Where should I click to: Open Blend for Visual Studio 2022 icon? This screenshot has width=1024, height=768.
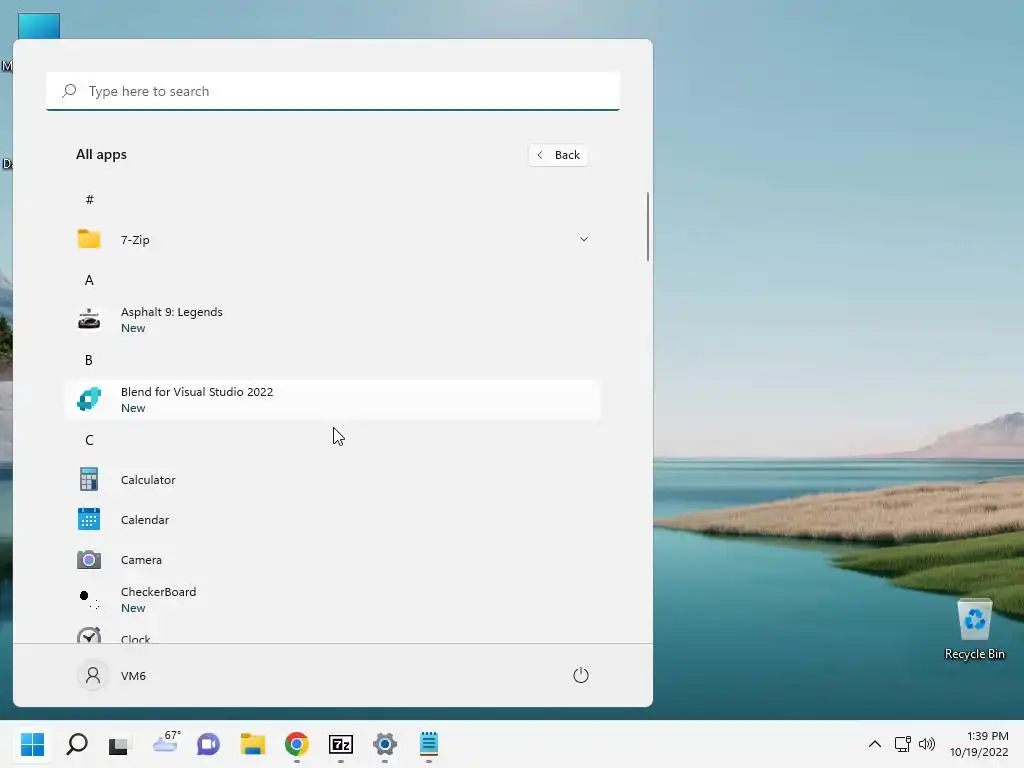coord(89,399)
